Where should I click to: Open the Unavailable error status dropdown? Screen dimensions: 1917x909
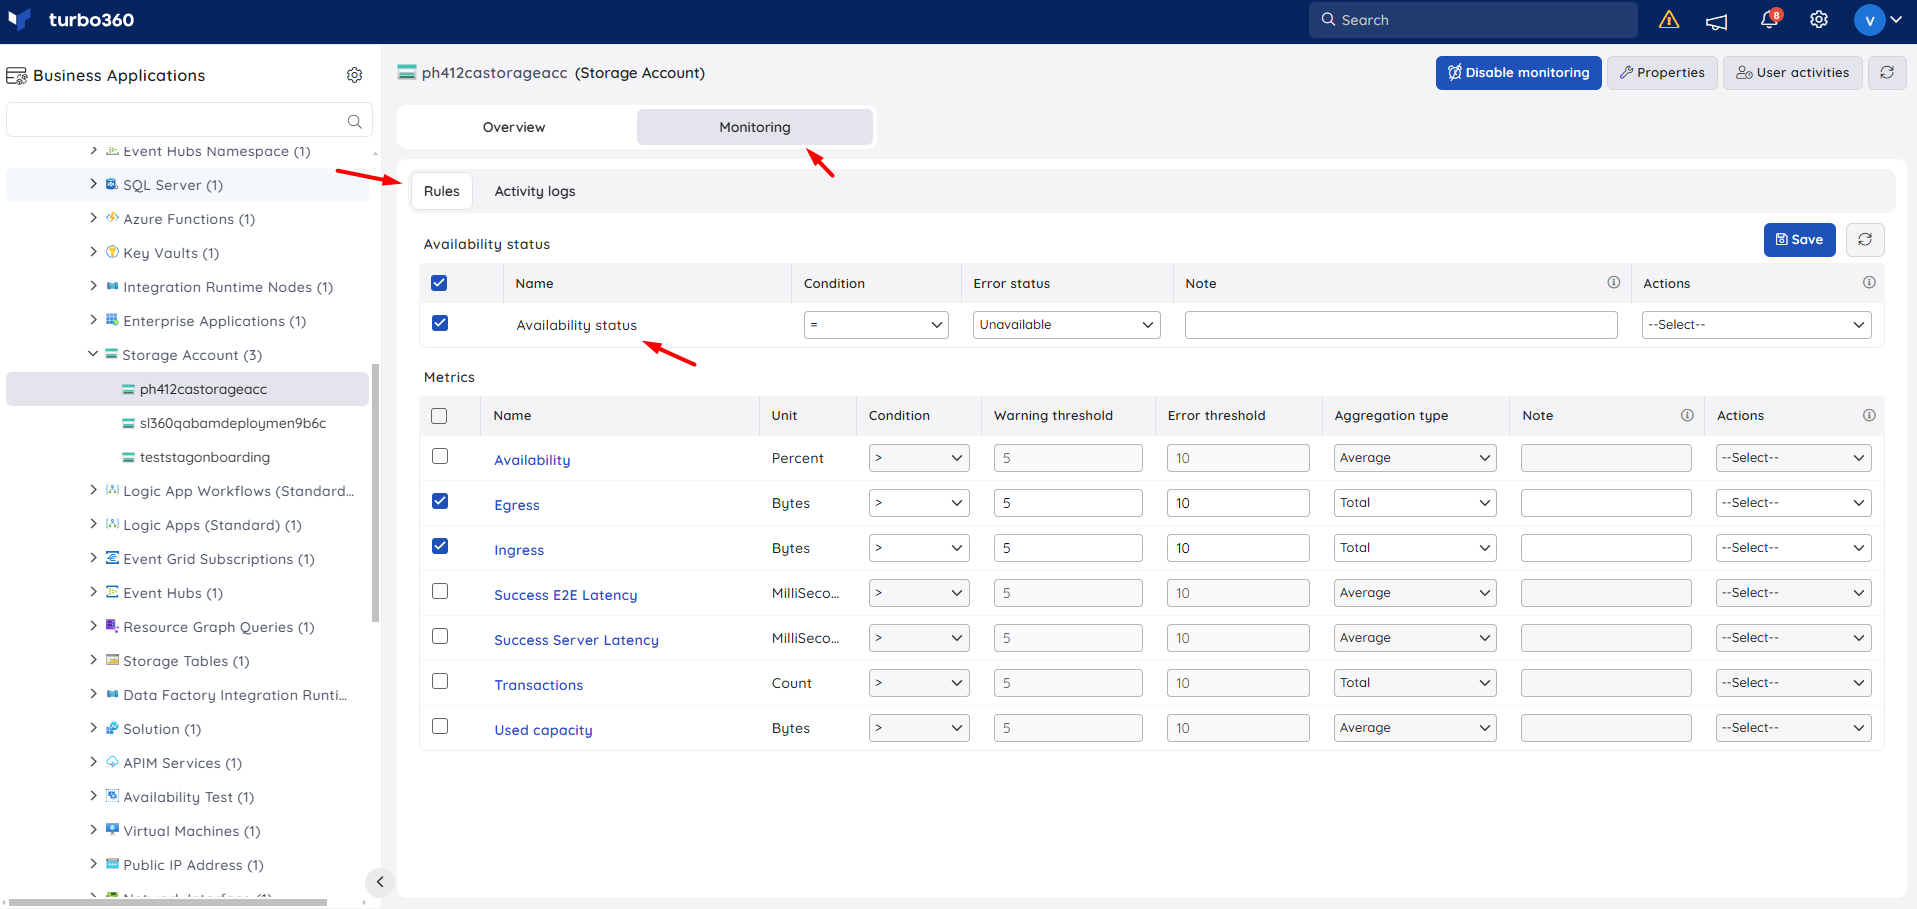click(1066, 325)
